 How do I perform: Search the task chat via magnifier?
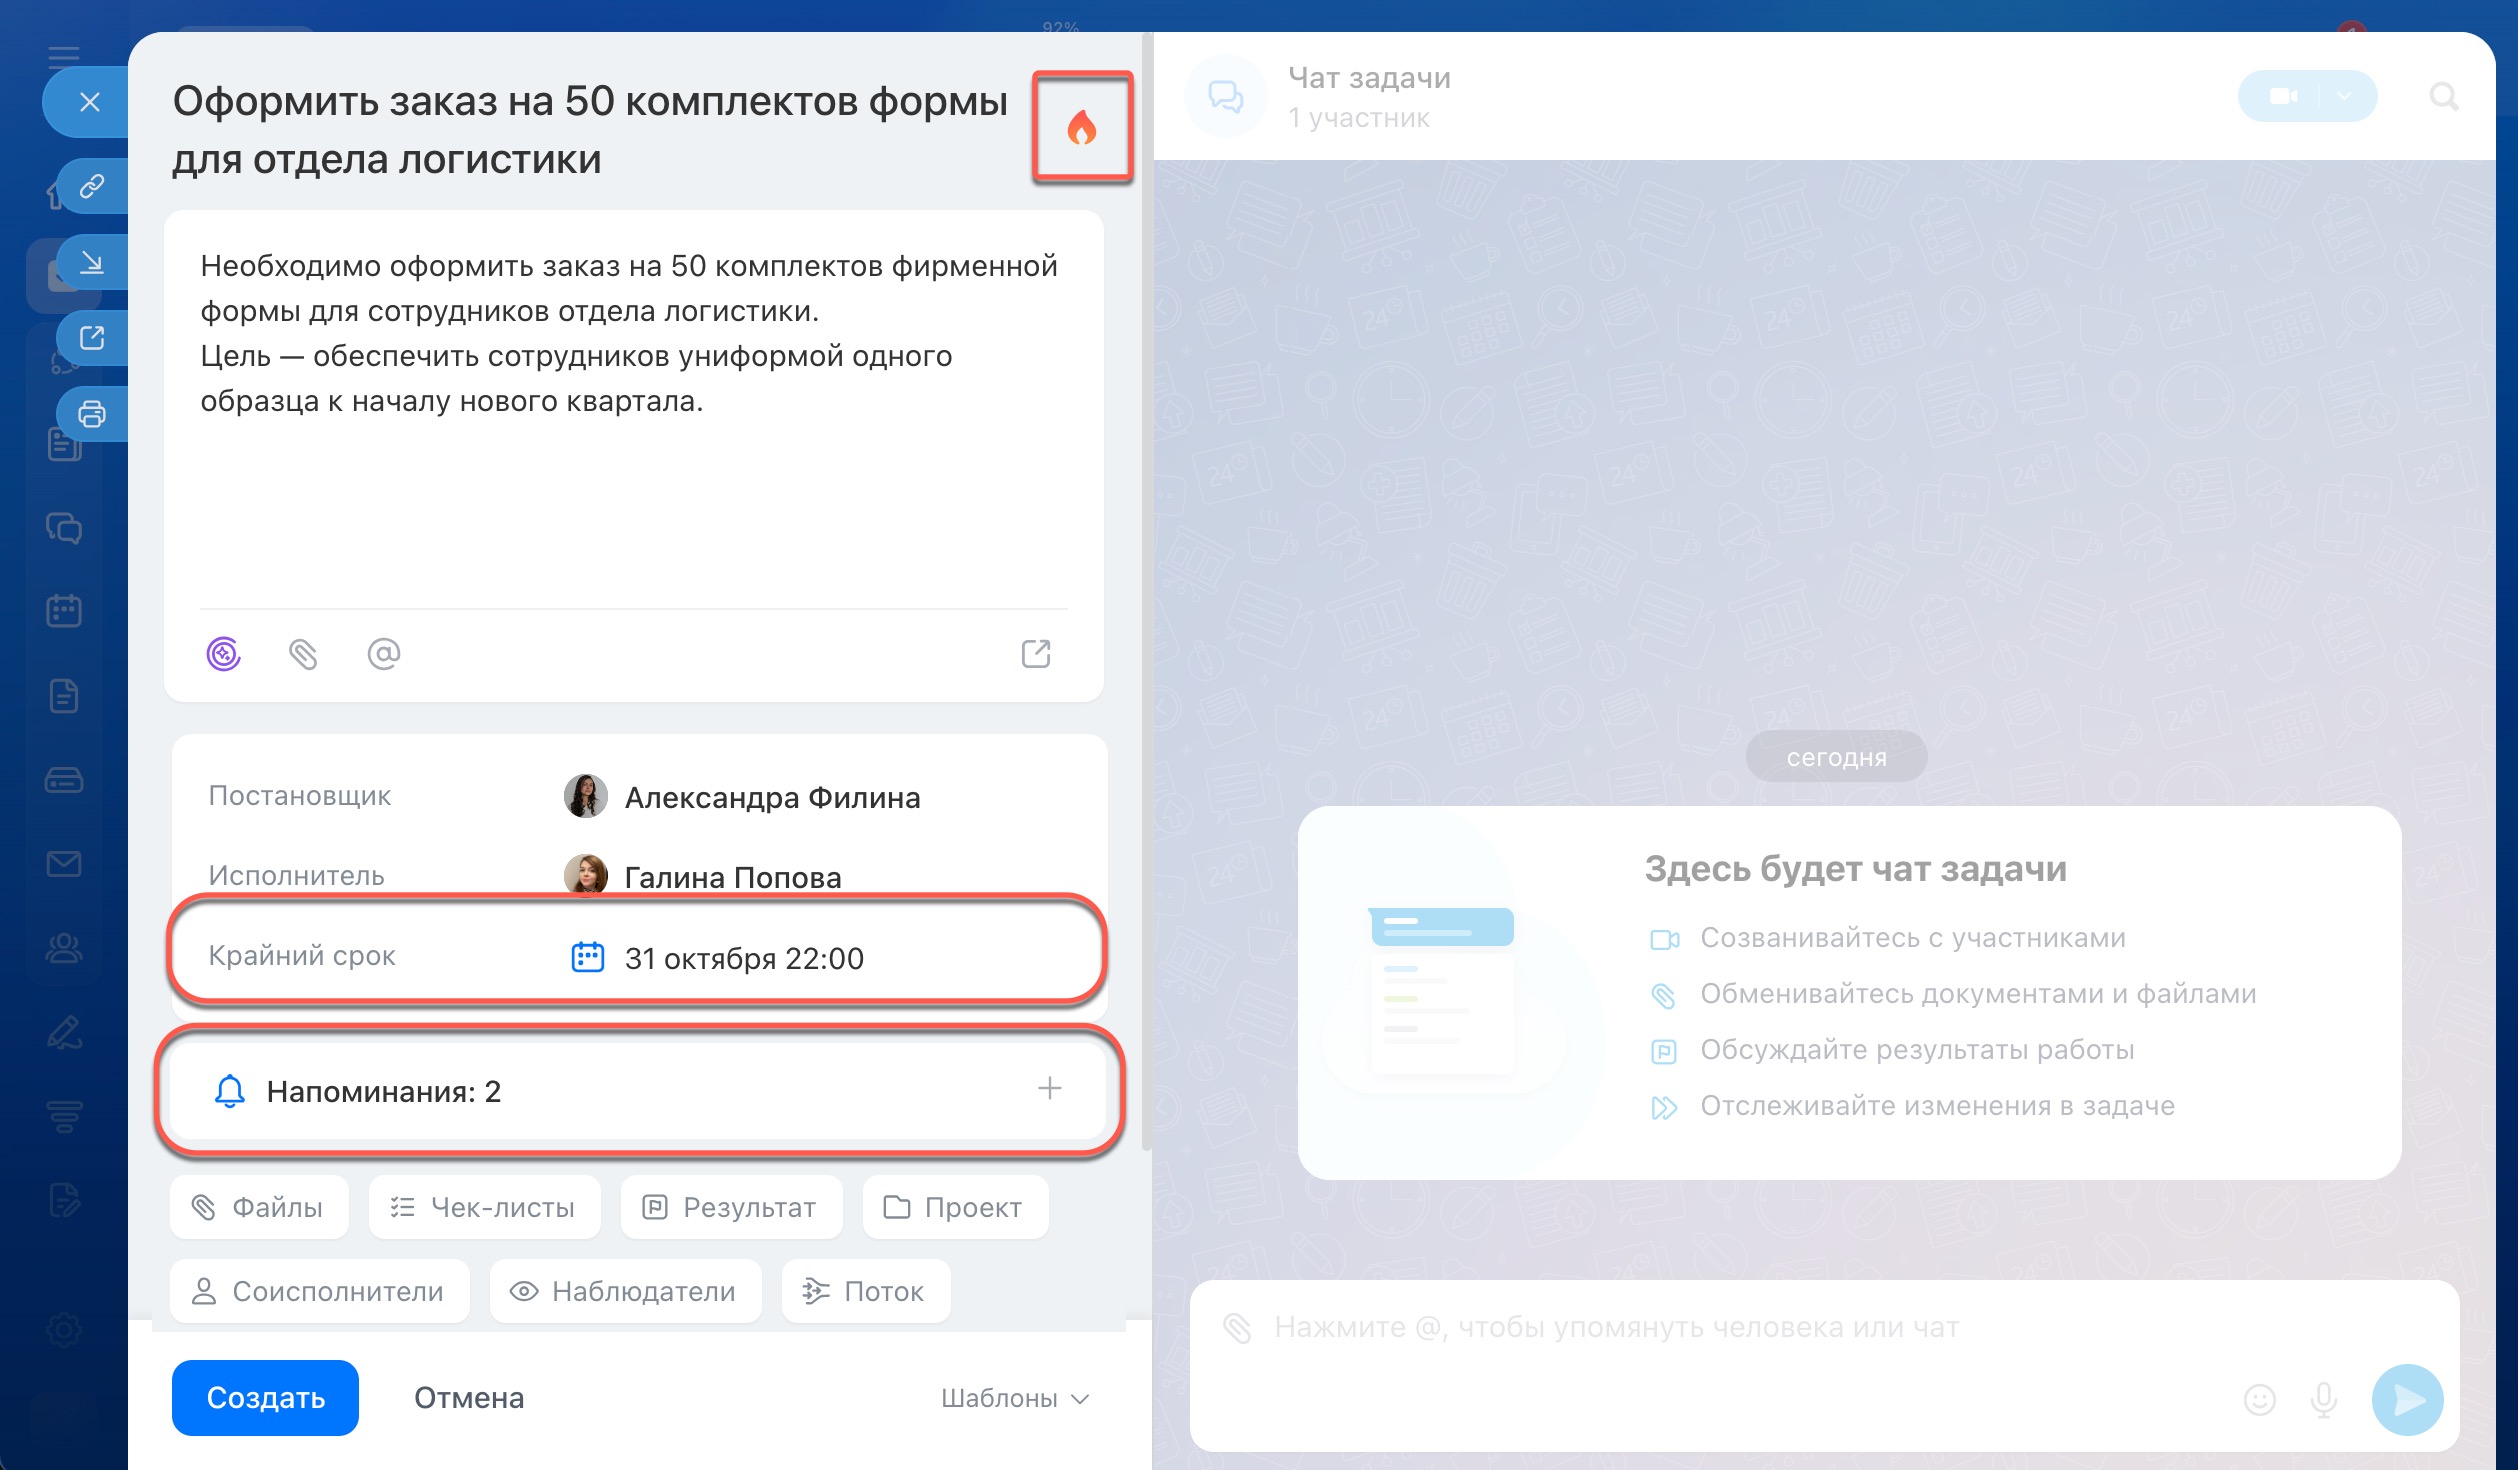coord(2443,97)
